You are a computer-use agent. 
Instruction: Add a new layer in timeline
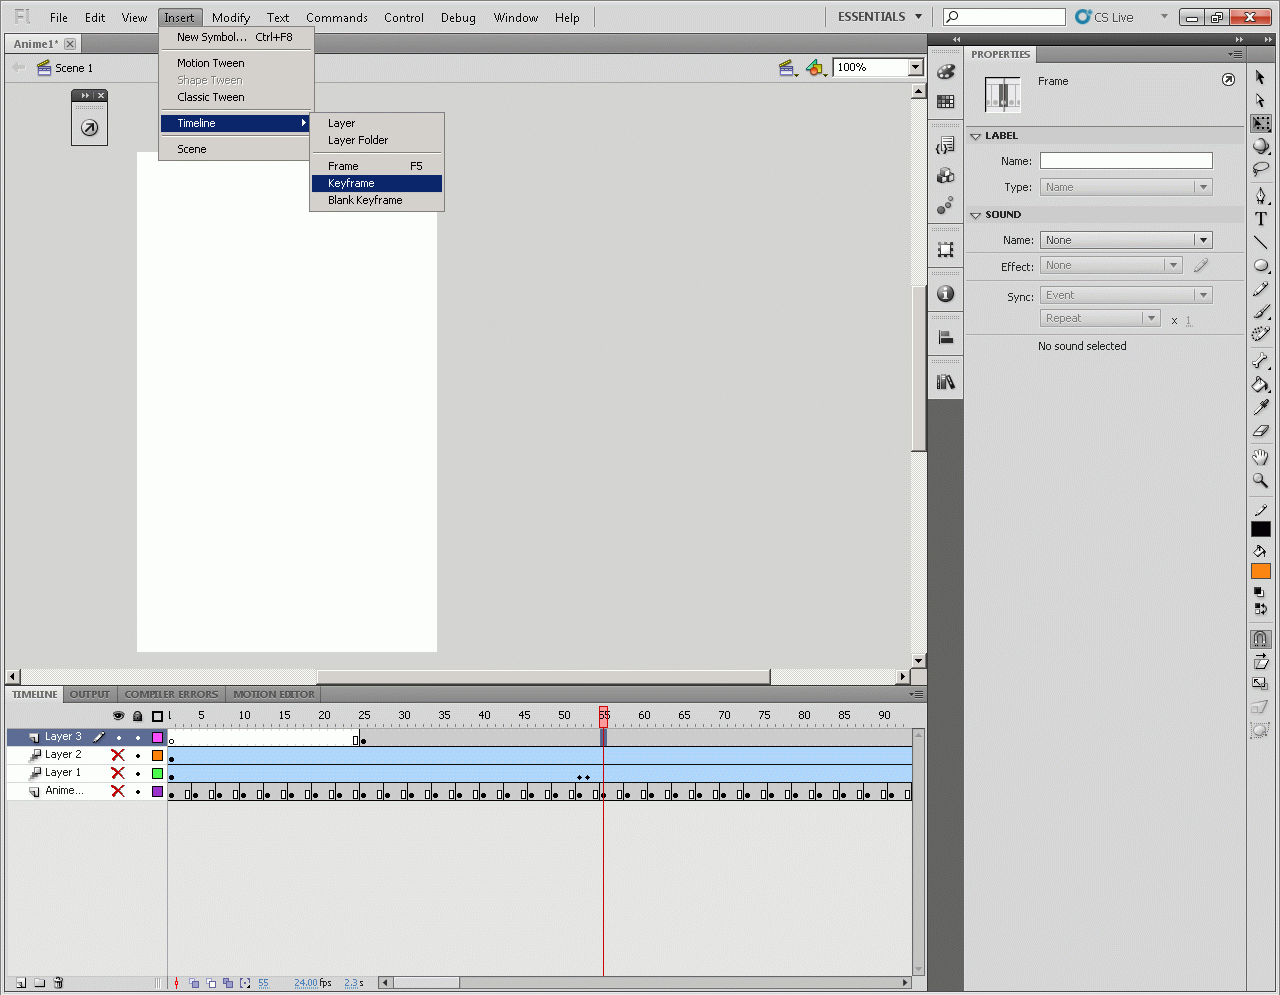tap(20, 983)
